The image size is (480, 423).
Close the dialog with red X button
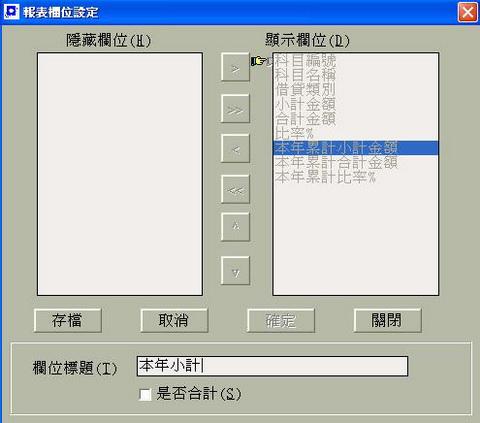click(x=467, y=12)
